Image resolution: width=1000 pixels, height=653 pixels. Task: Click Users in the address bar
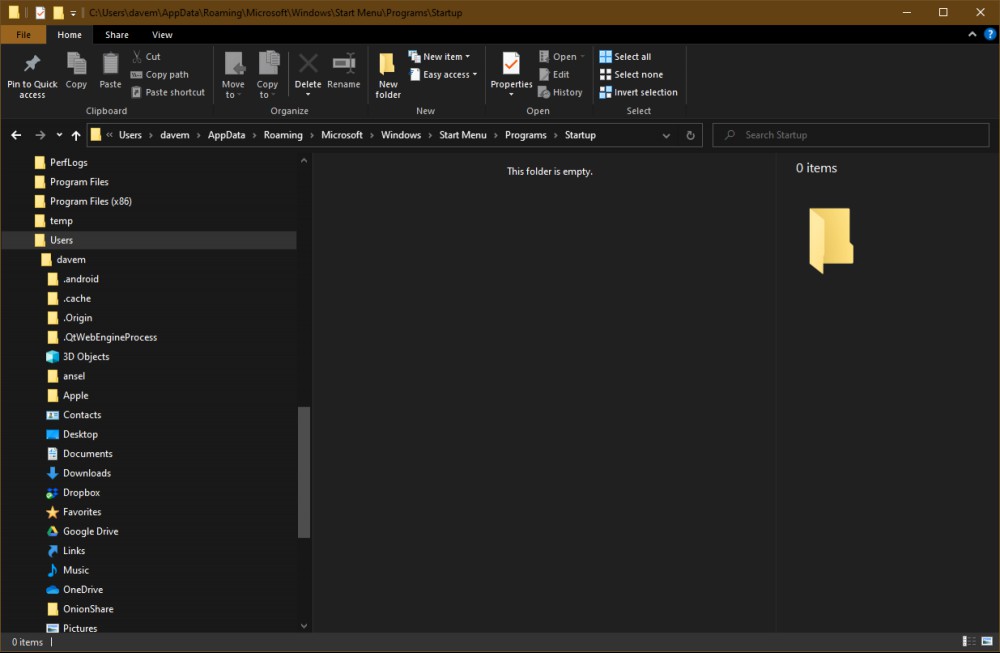130,135
